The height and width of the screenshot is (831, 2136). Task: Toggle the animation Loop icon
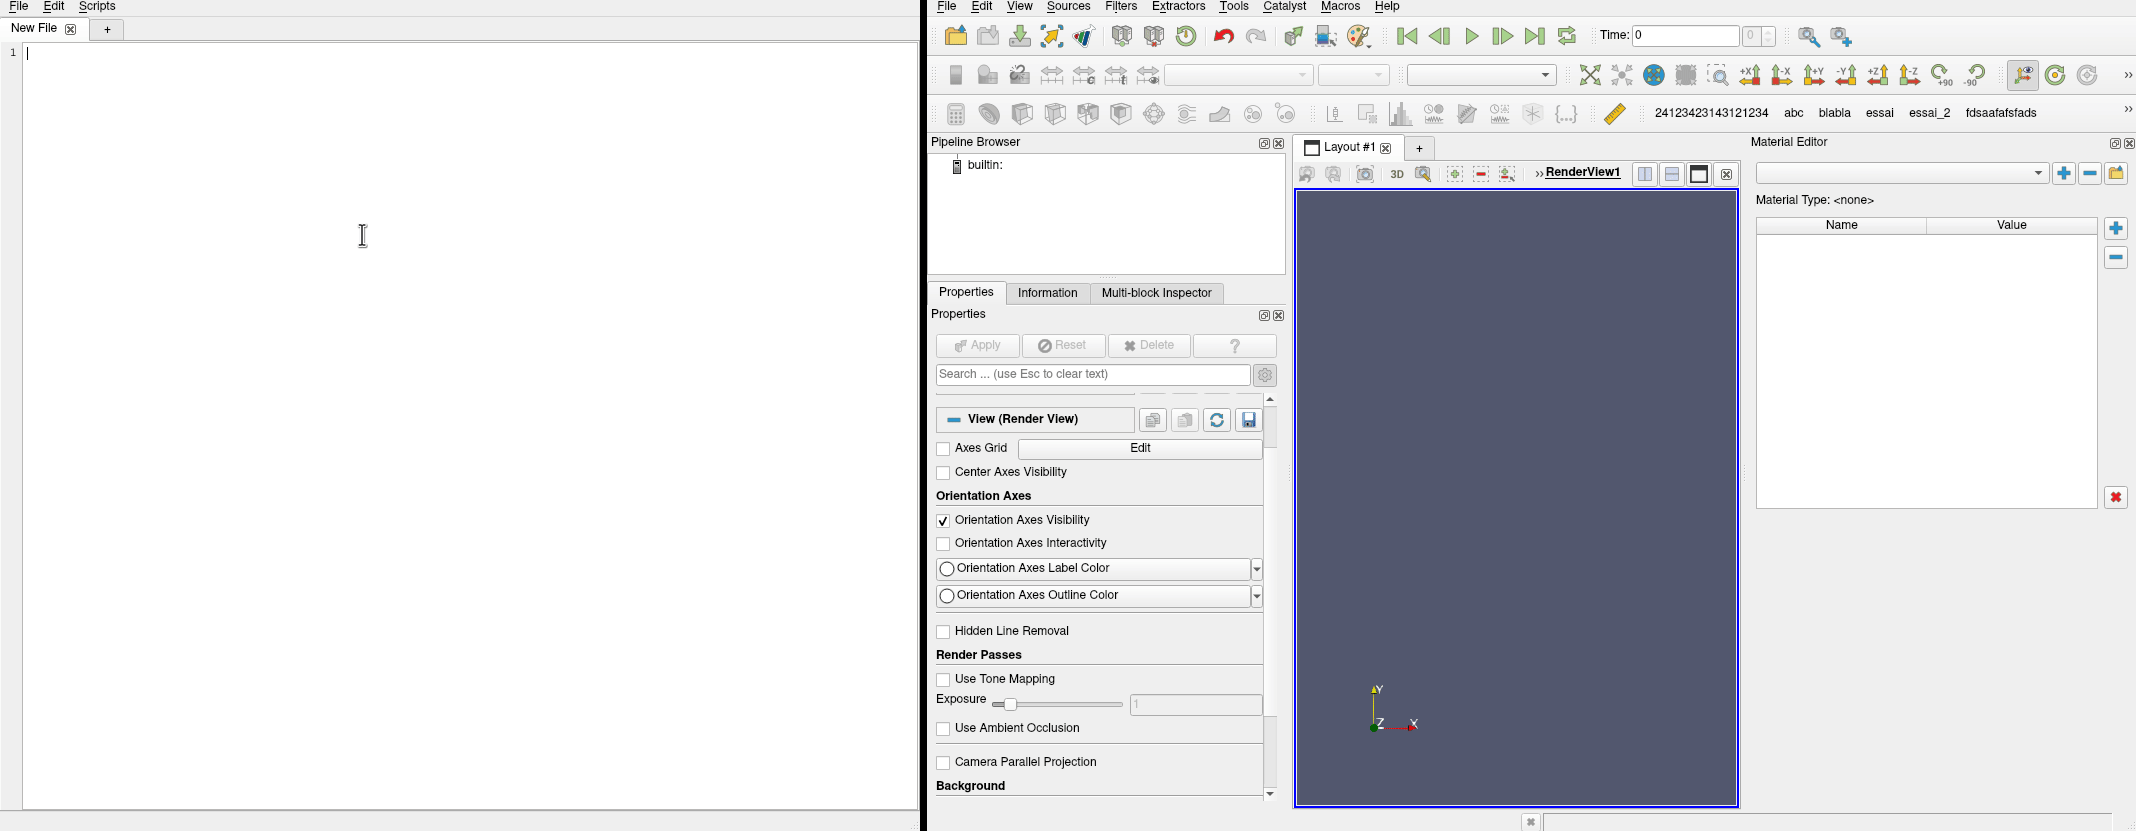click(x=1567, y=37)
